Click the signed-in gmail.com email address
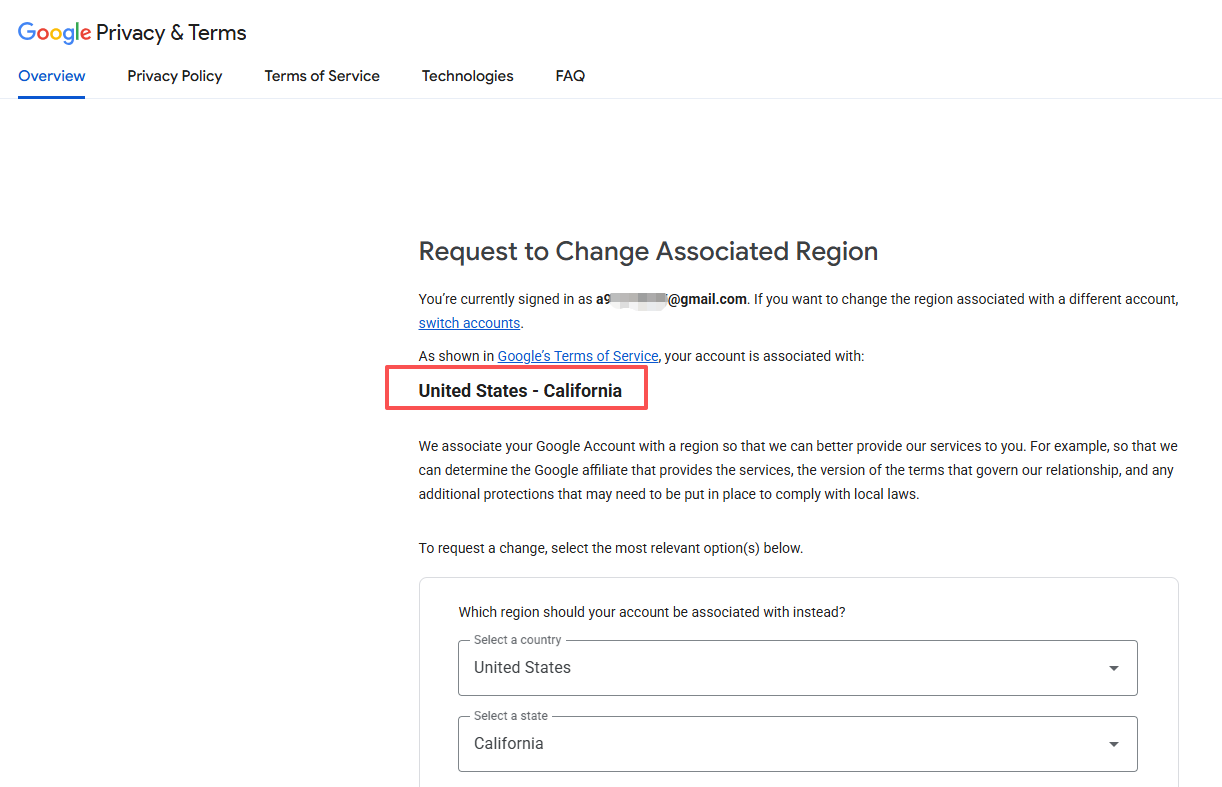Viewport: 1222px width, 787px height. 671,299
